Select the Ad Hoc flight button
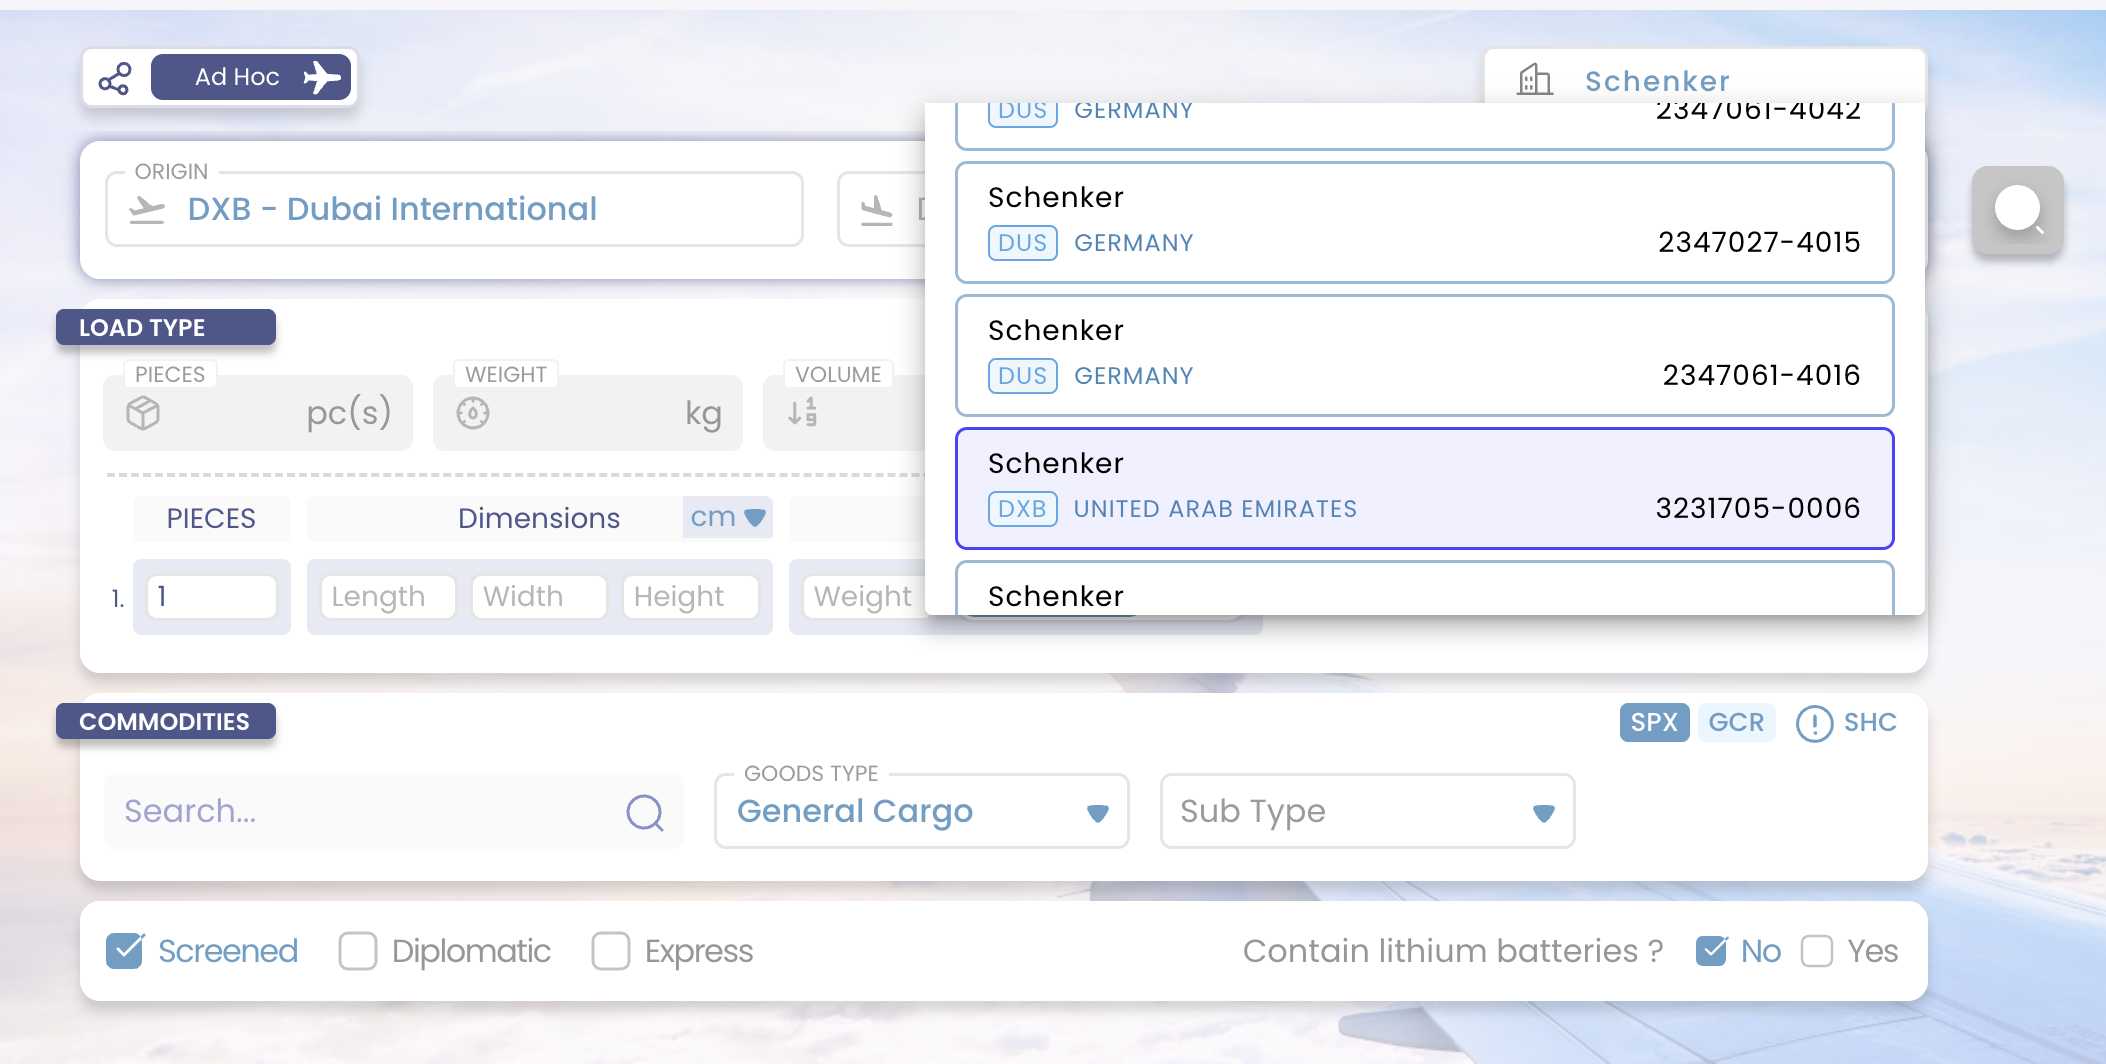This screenshot has height=1064, width=2106. (x=251, y=77)
